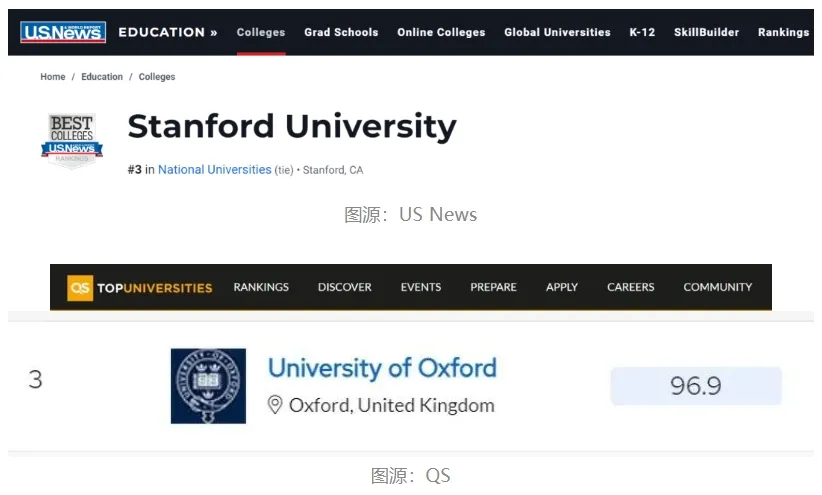Screen dimensions: 822x495
Task: Click the 96.9 score box
Action: click(696, 386)
